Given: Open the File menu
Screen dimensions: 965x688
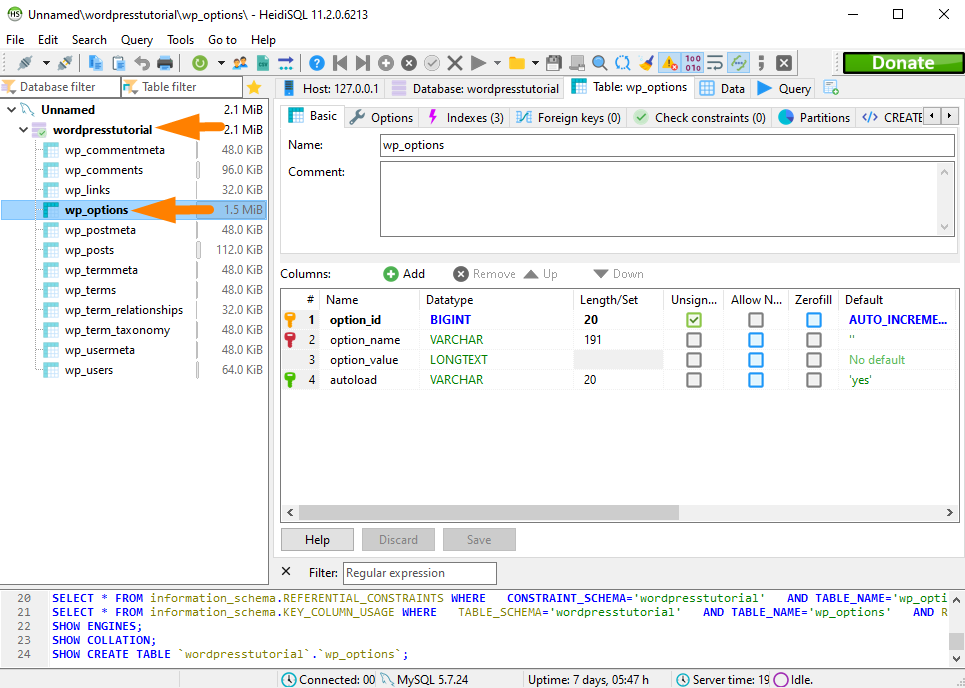Looking at the screenshot, I should [15, 40].
